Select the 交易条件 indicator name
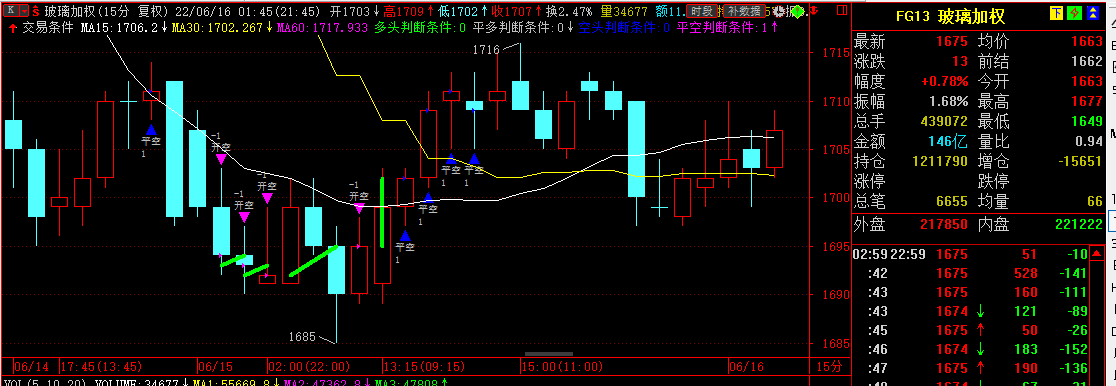The height and width of the screenshot is (386, 1116). click(49, 28)
